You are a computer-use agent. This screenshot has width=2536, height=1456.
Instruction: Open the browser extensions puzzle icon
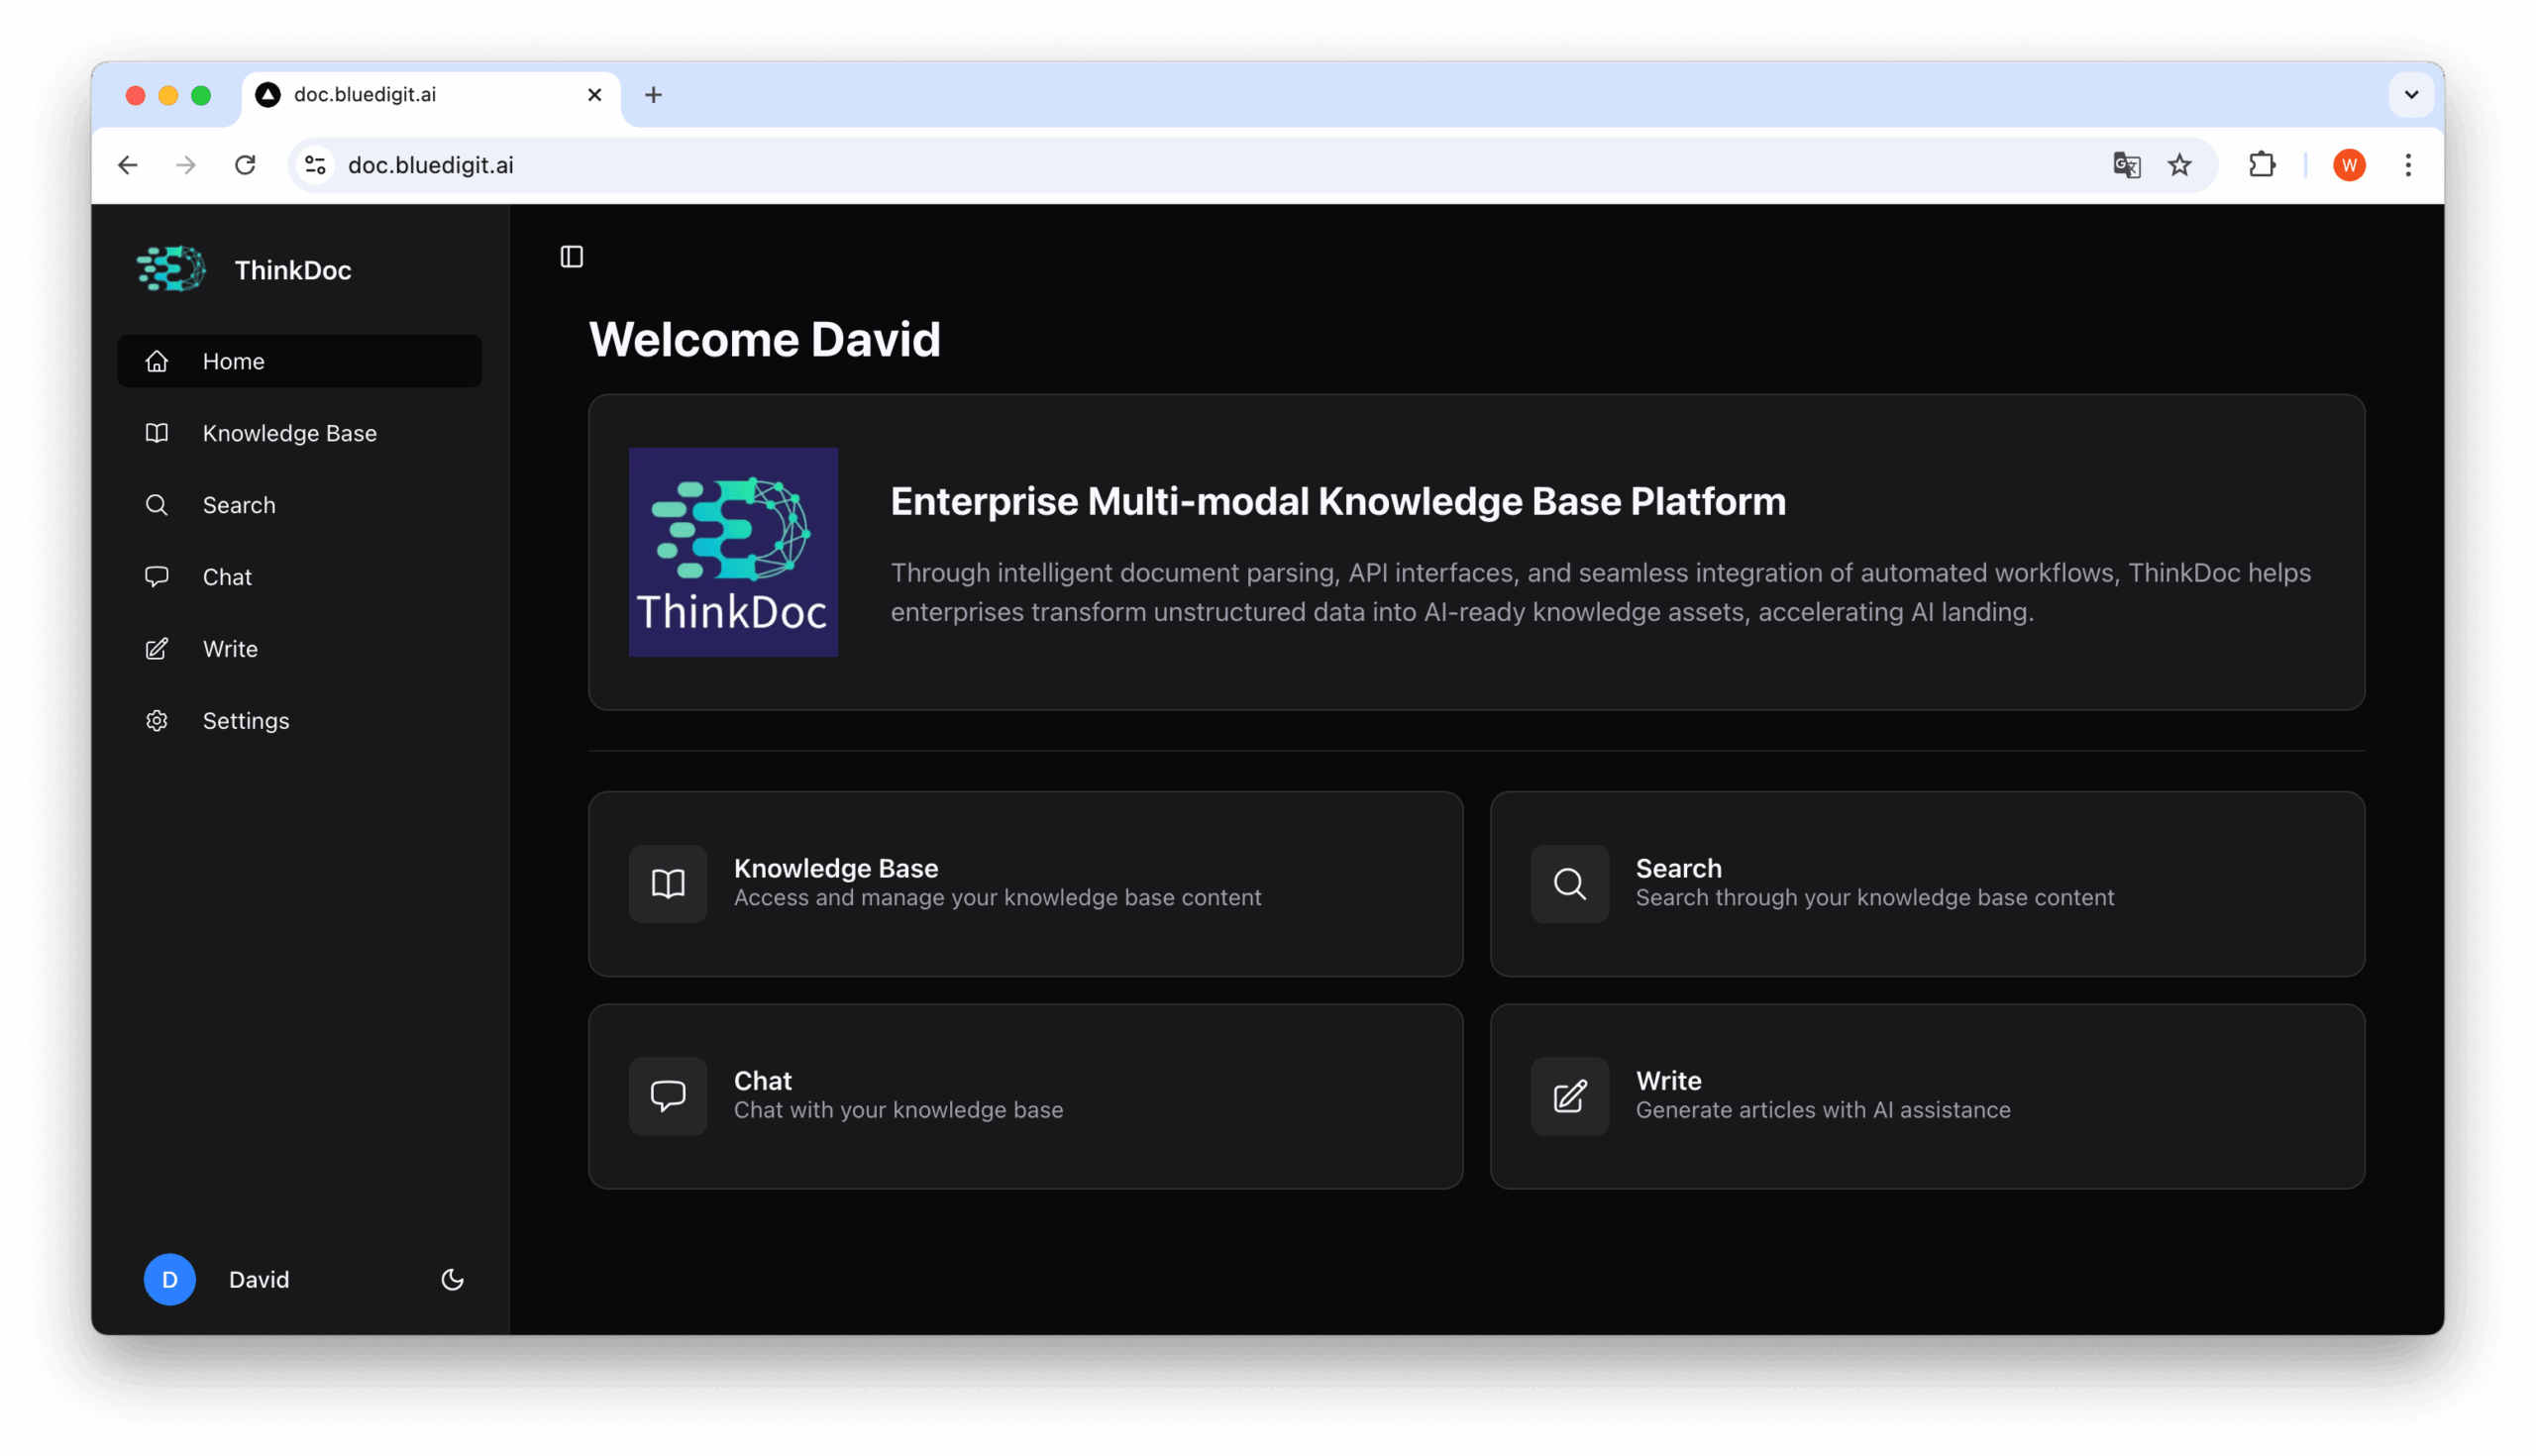point(2261,165)
